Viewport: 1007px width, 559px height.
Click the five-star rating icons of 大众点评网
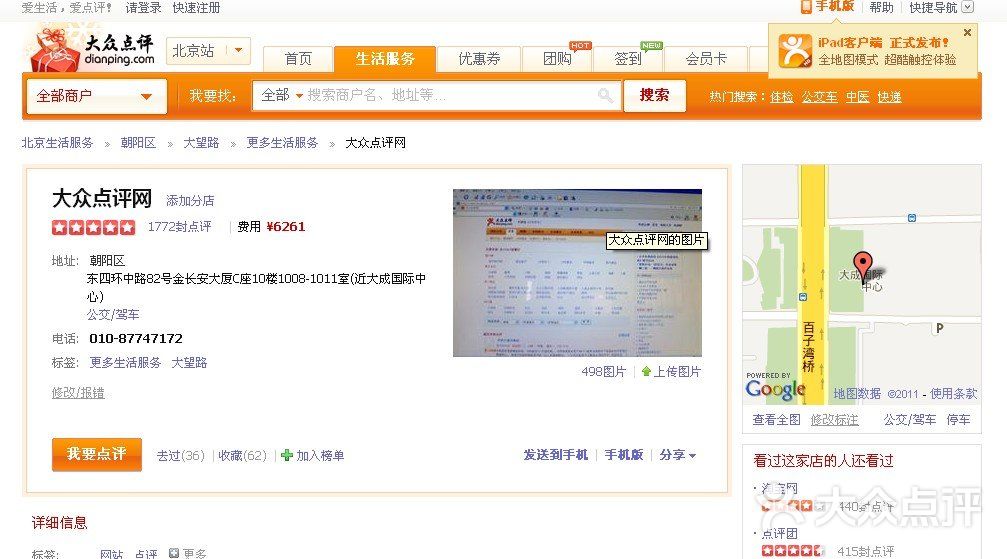click(x=94, y=227)
